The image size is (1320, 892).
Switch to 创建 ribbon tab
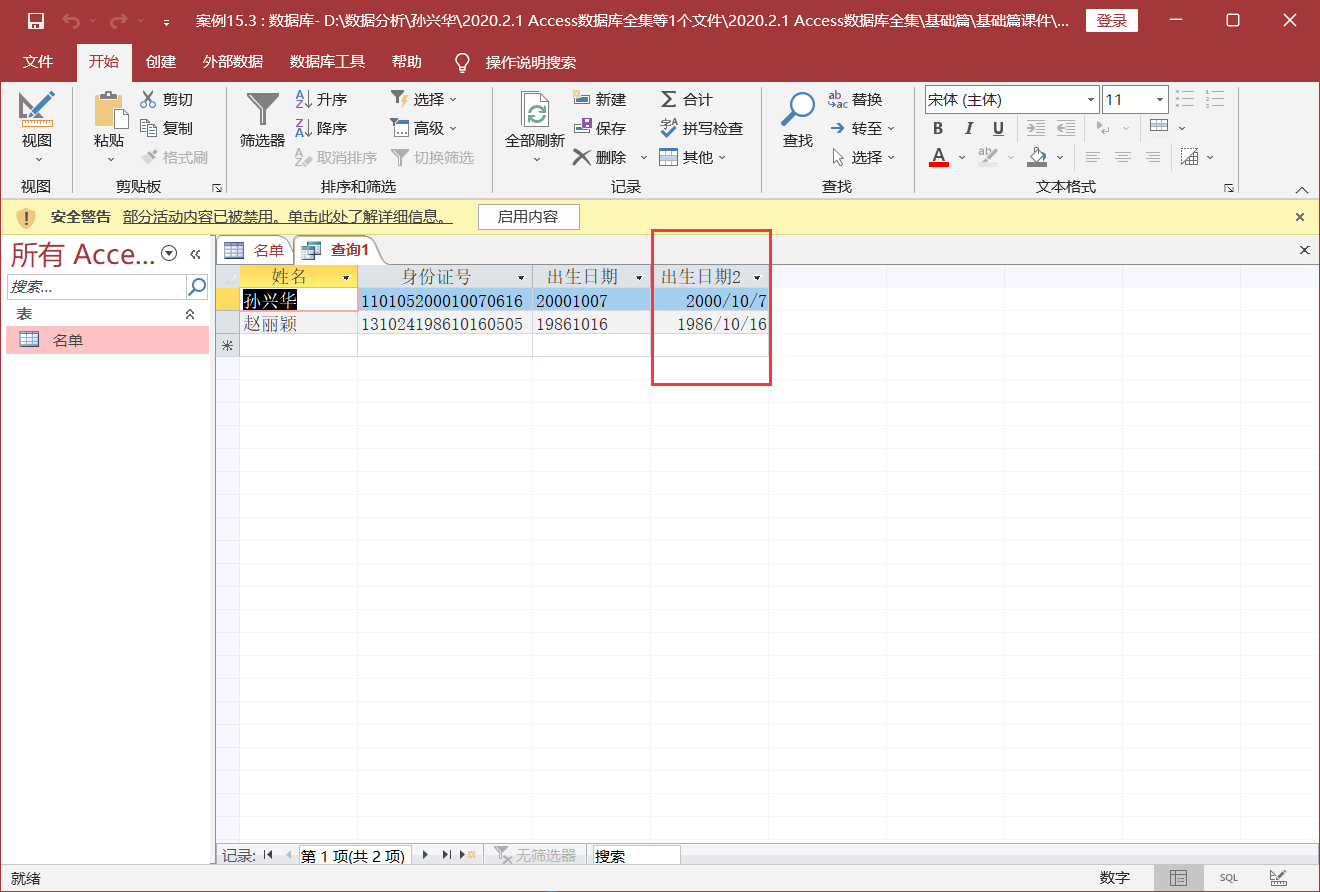click(x=161, y=62)
